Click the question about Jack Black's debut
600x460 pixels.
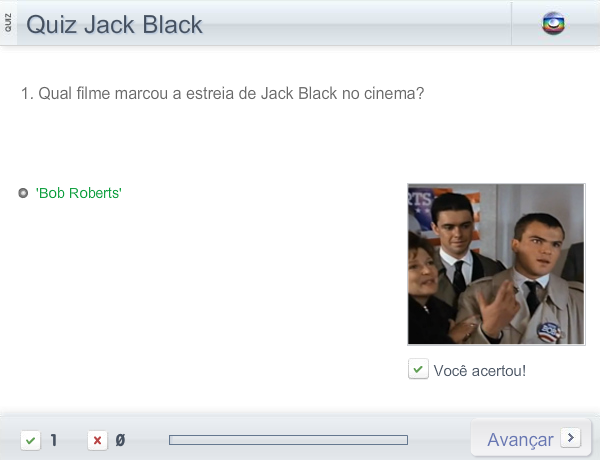[223, 93]
